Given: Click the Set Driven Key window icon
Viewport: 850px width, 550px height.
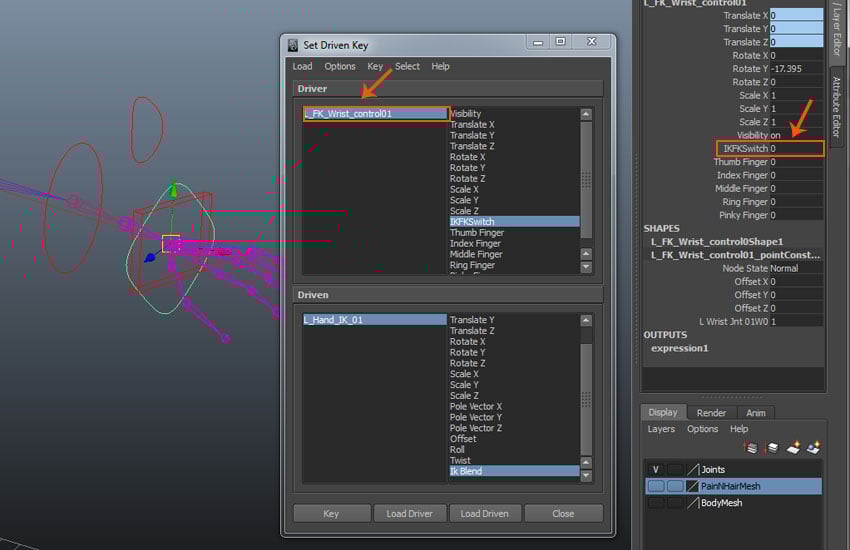Looking at the screenshot, I should [x=293, y=44].
